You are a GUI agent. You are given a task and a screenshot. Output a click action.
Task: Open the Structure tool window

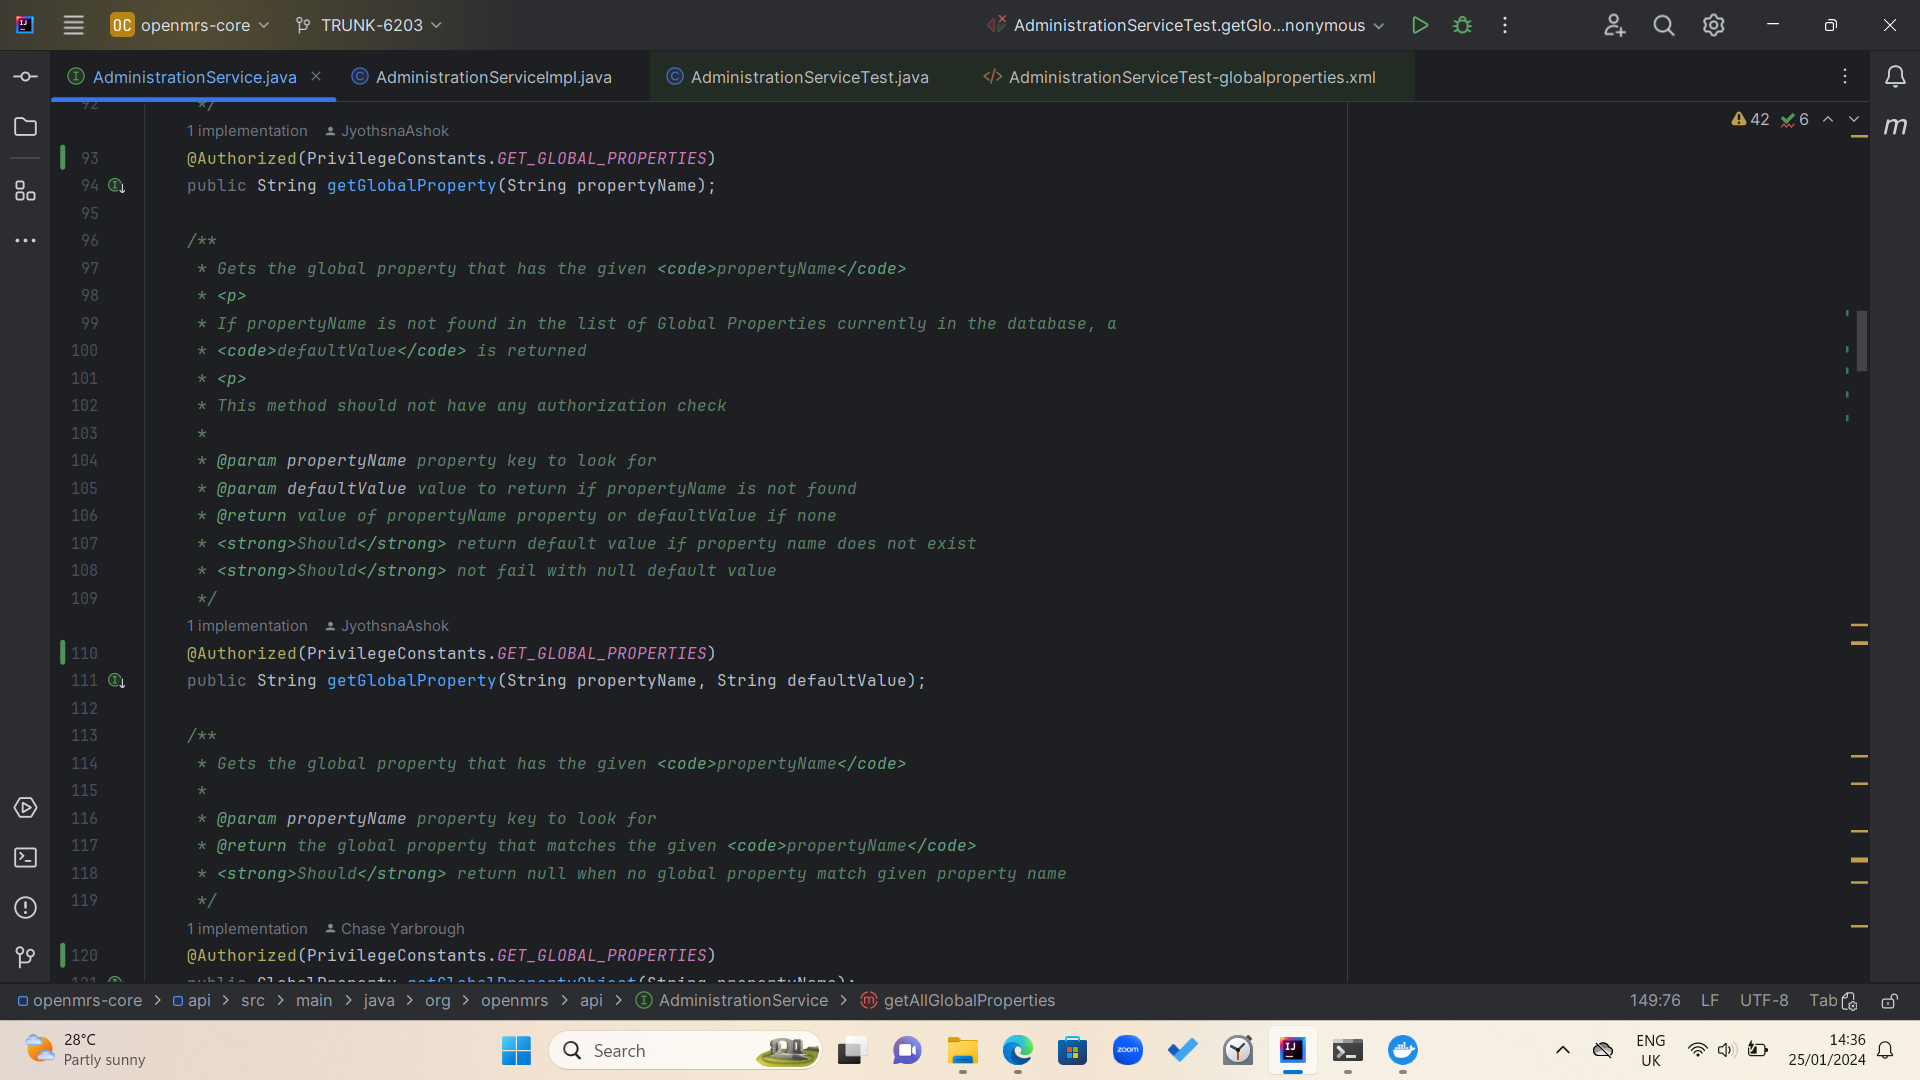tap(25, 190)
